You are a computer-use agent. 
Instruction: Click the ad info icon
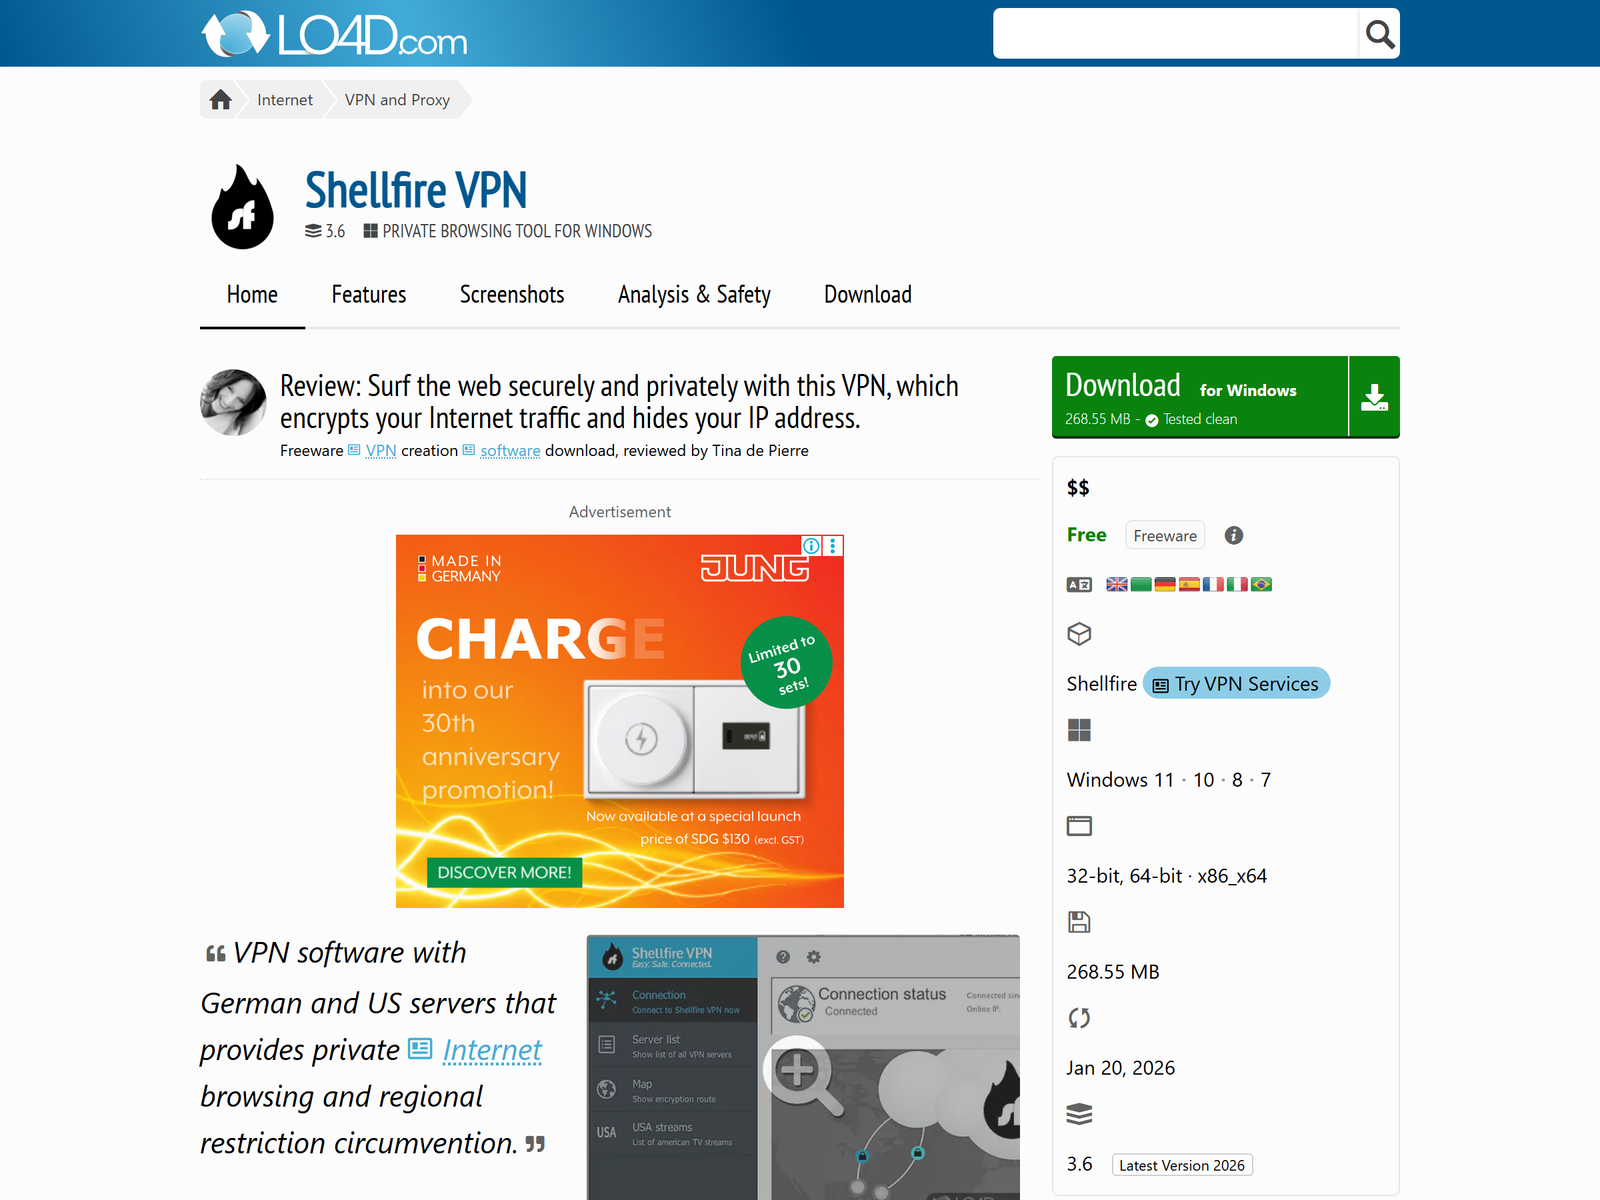(812, 546)
